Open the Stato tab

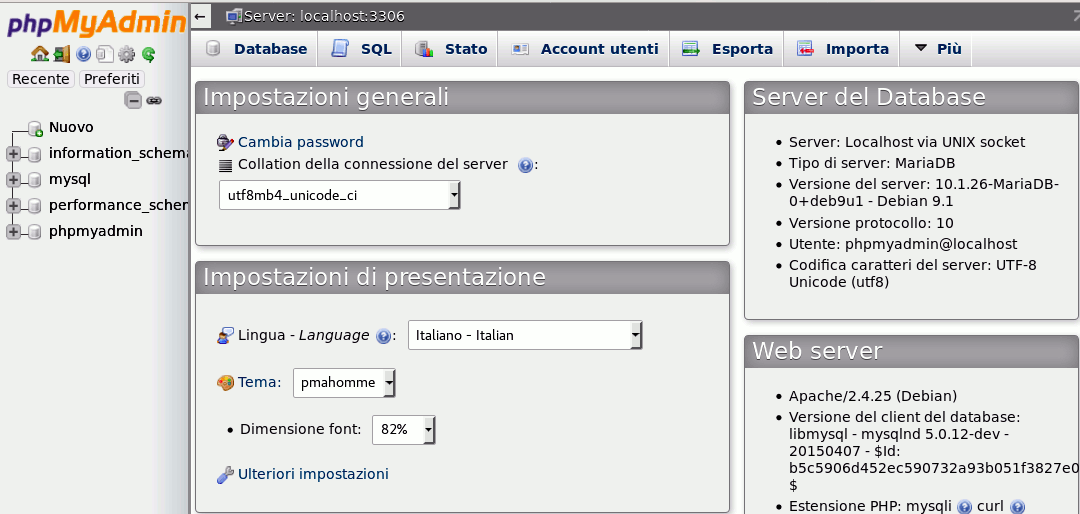coord(451,49)
